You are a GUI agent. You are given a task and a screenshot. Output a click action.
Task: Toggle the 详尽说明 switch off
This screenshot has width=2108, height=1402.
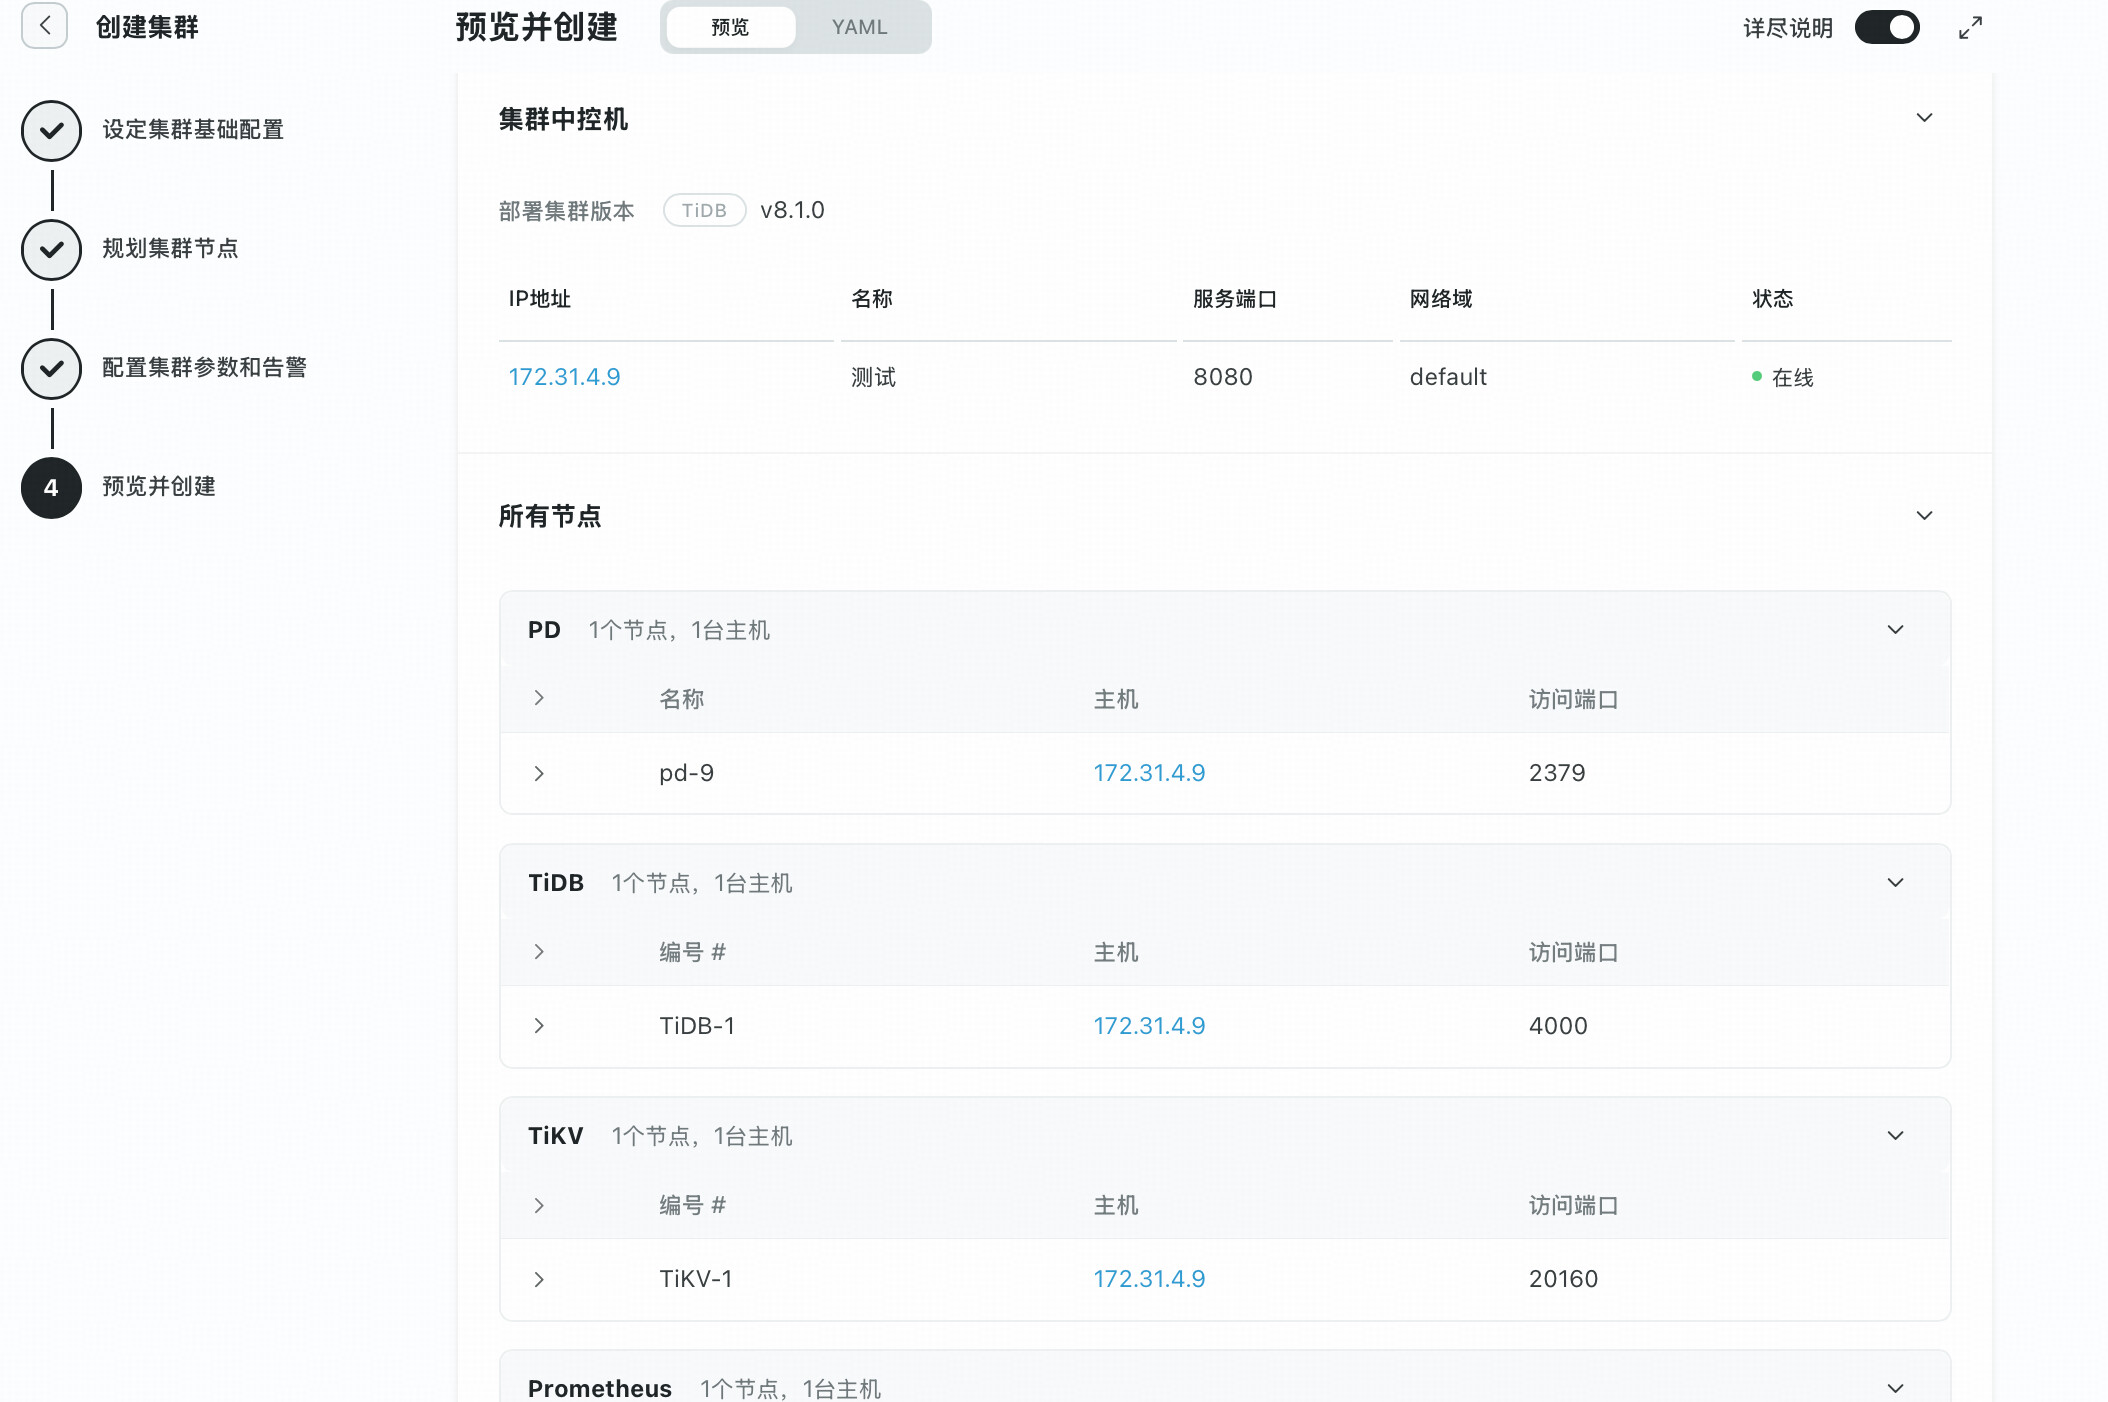pyautogui.click(x=1887, y=27)
